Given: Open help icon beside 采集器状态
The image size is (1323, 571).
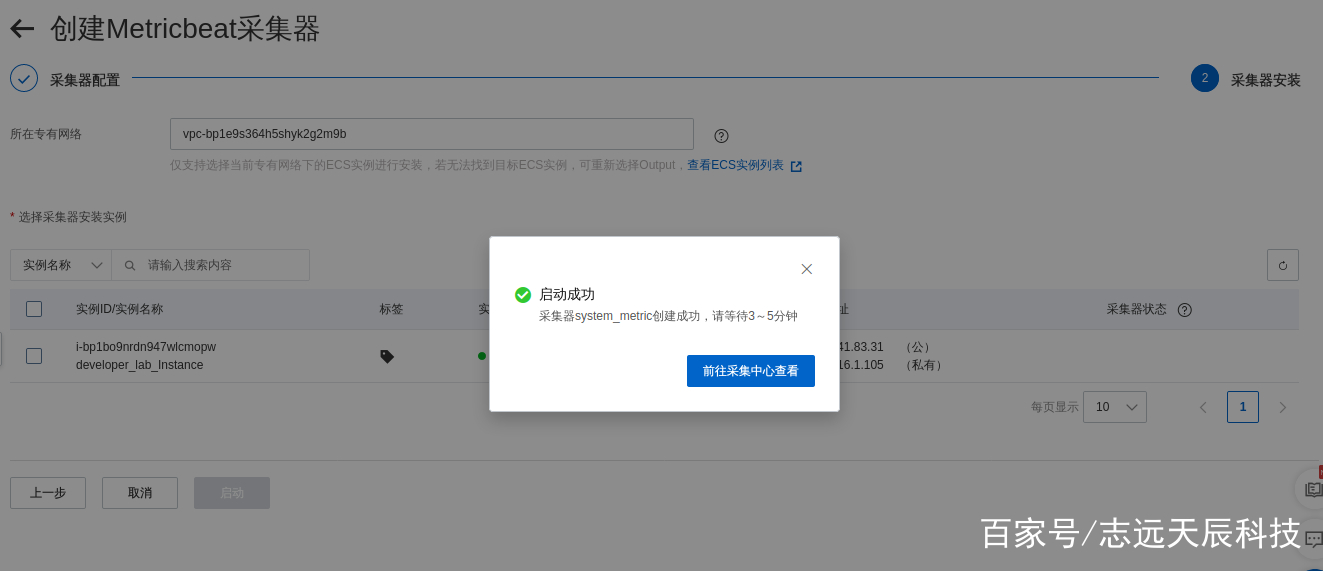Looking at the screenshot, I should tap(1185, 310).
